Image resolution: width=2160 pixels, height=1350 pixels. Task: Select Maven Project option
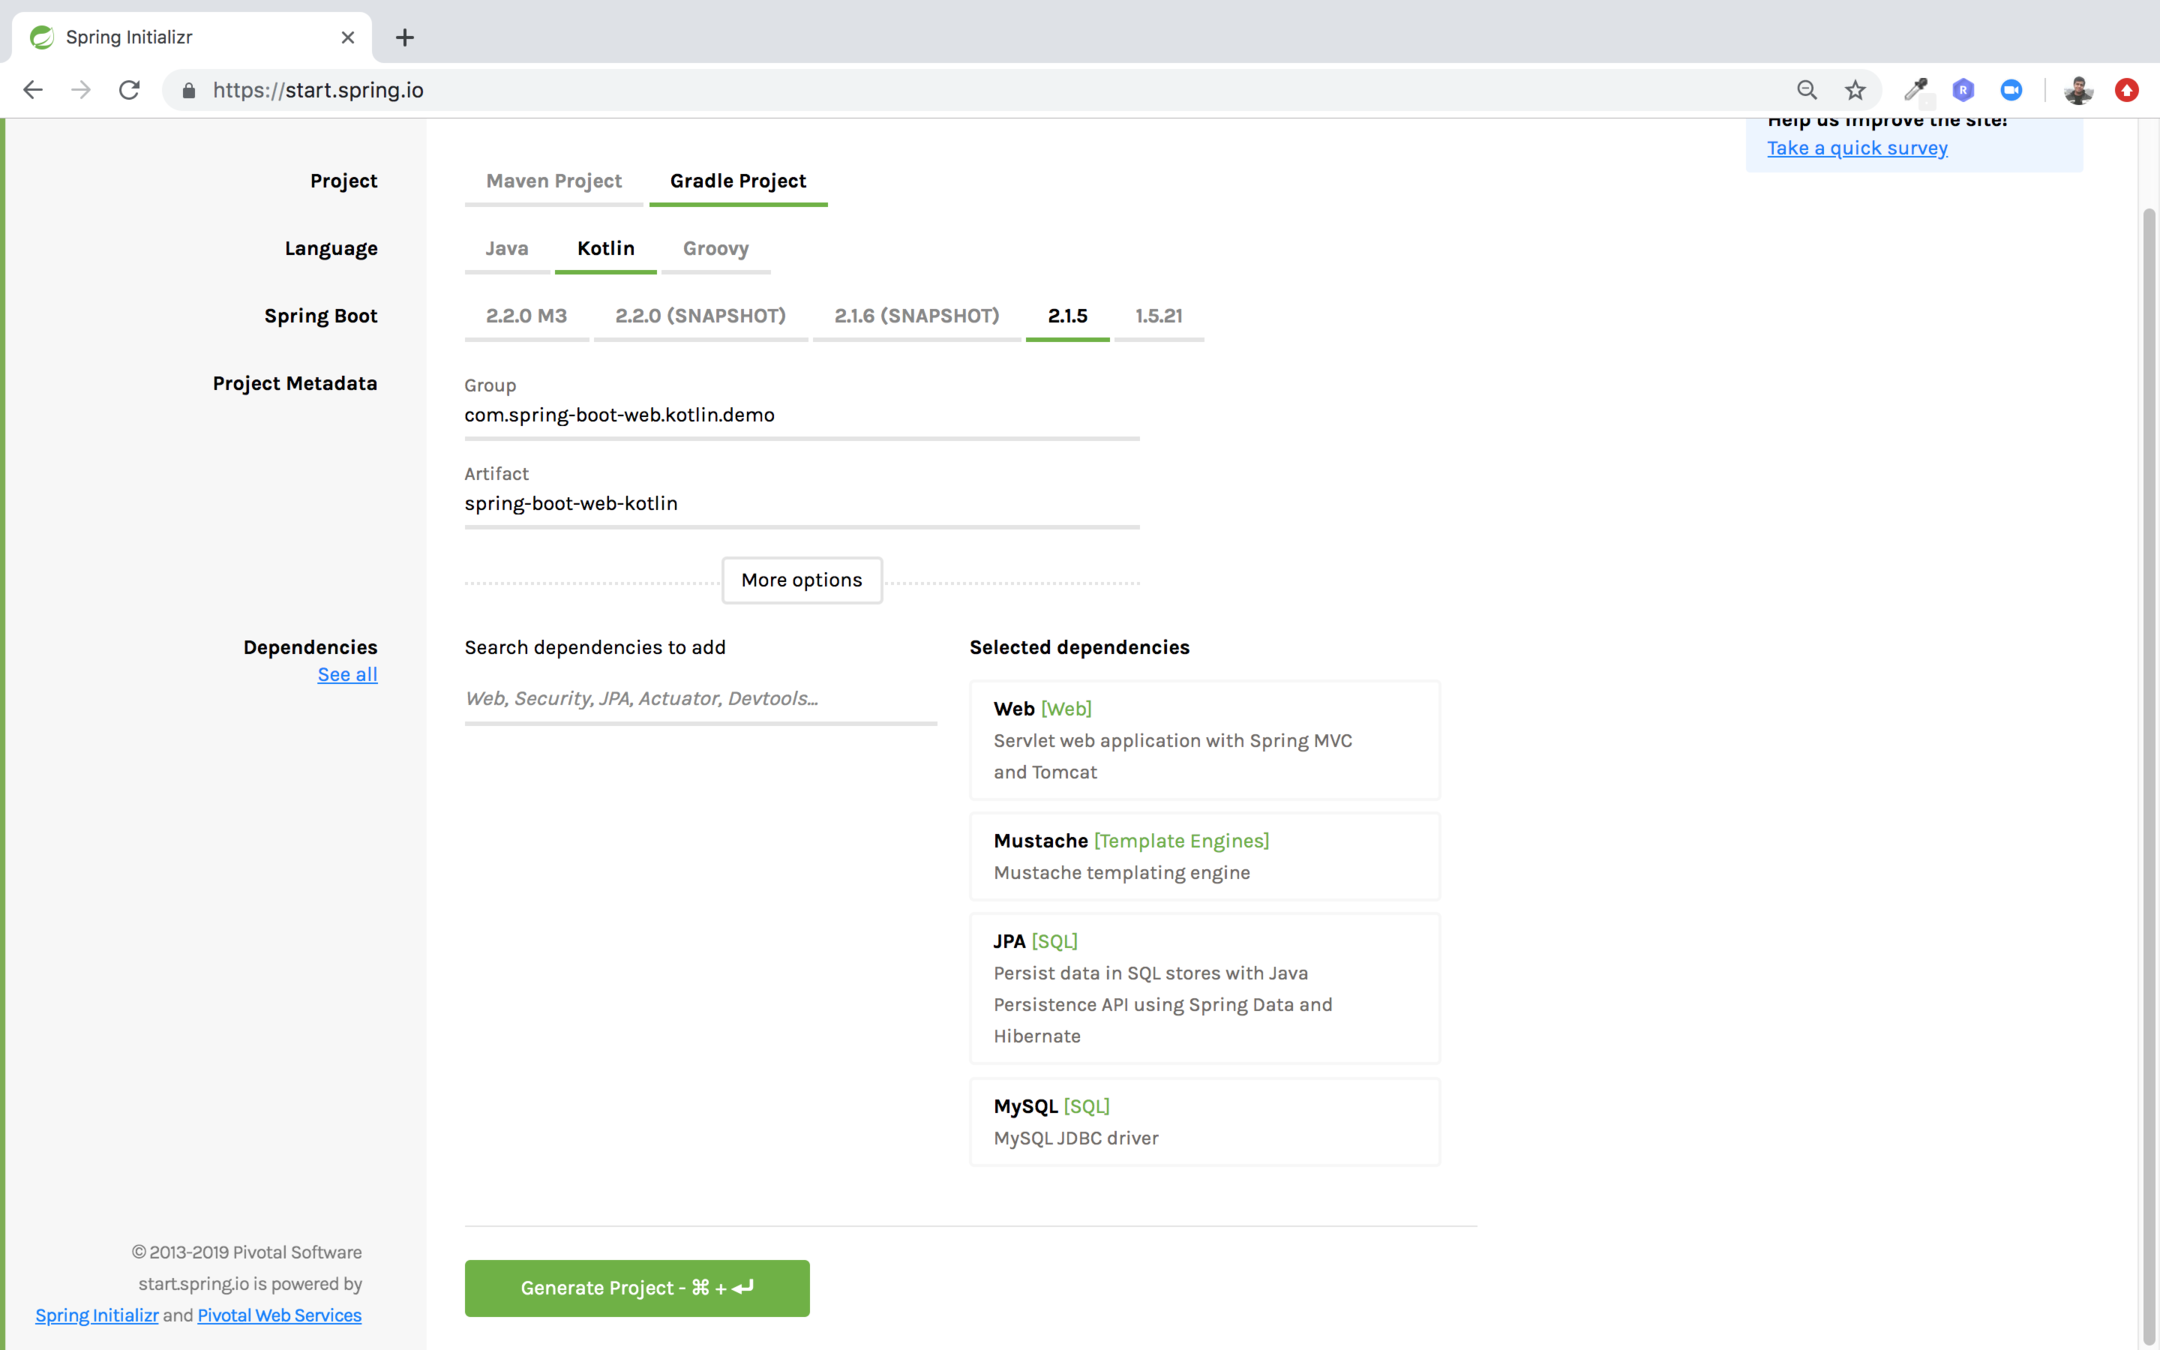pos(553,181)
